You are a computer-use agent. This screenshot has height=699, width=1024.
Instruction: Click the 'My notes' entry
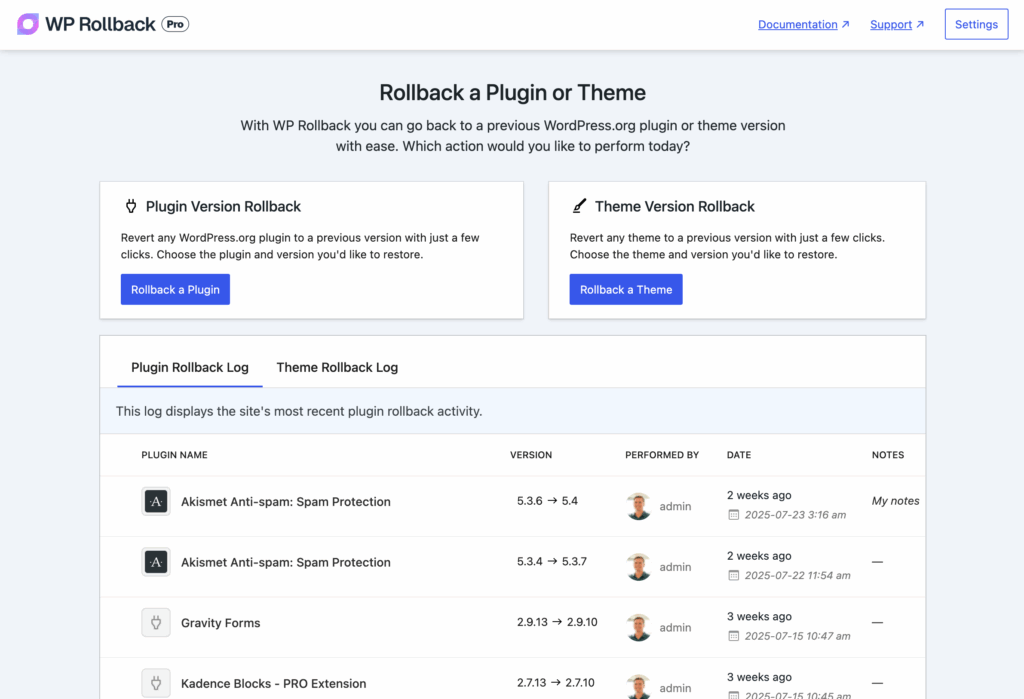[x=895, y=501]
